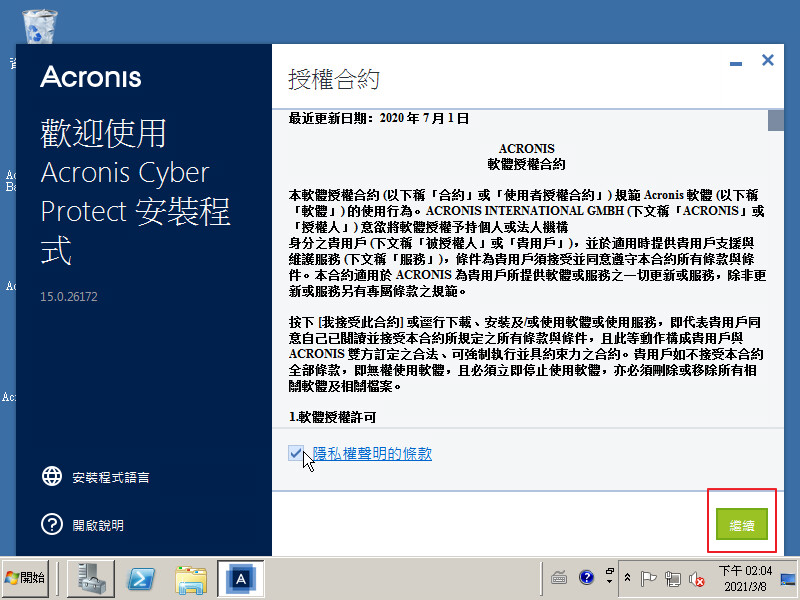Open Windows Explorer from the taskbar
Screen dimensions: 800x600
click(190, 579)
